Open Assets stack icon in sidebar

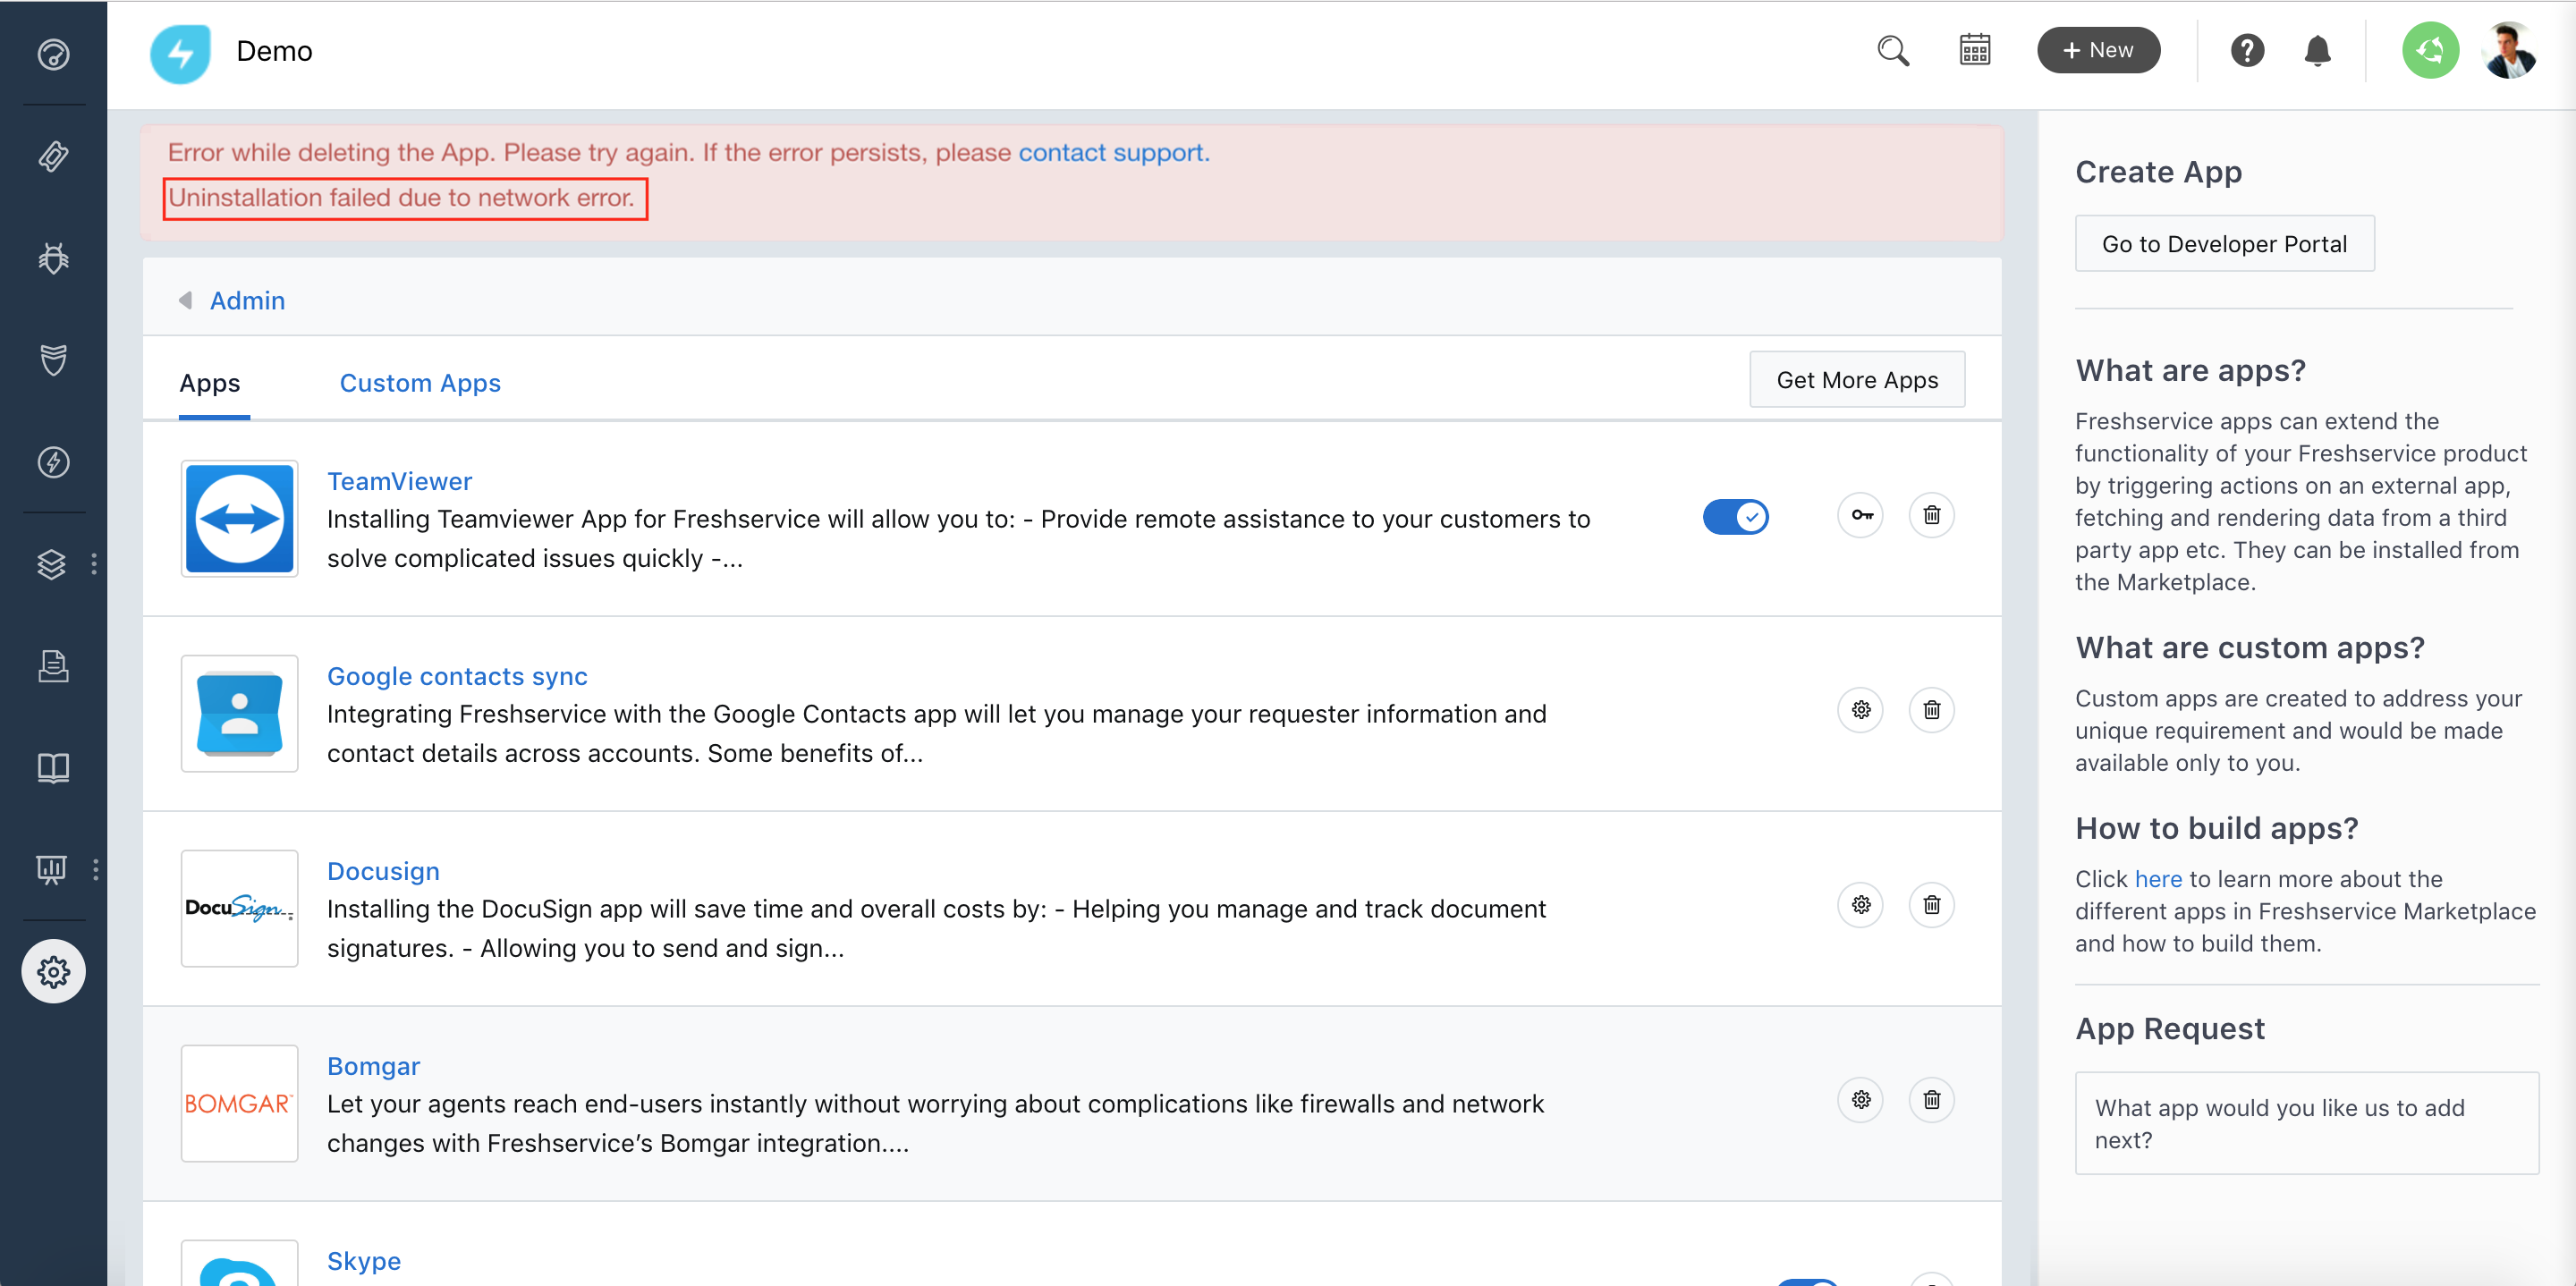51,565
